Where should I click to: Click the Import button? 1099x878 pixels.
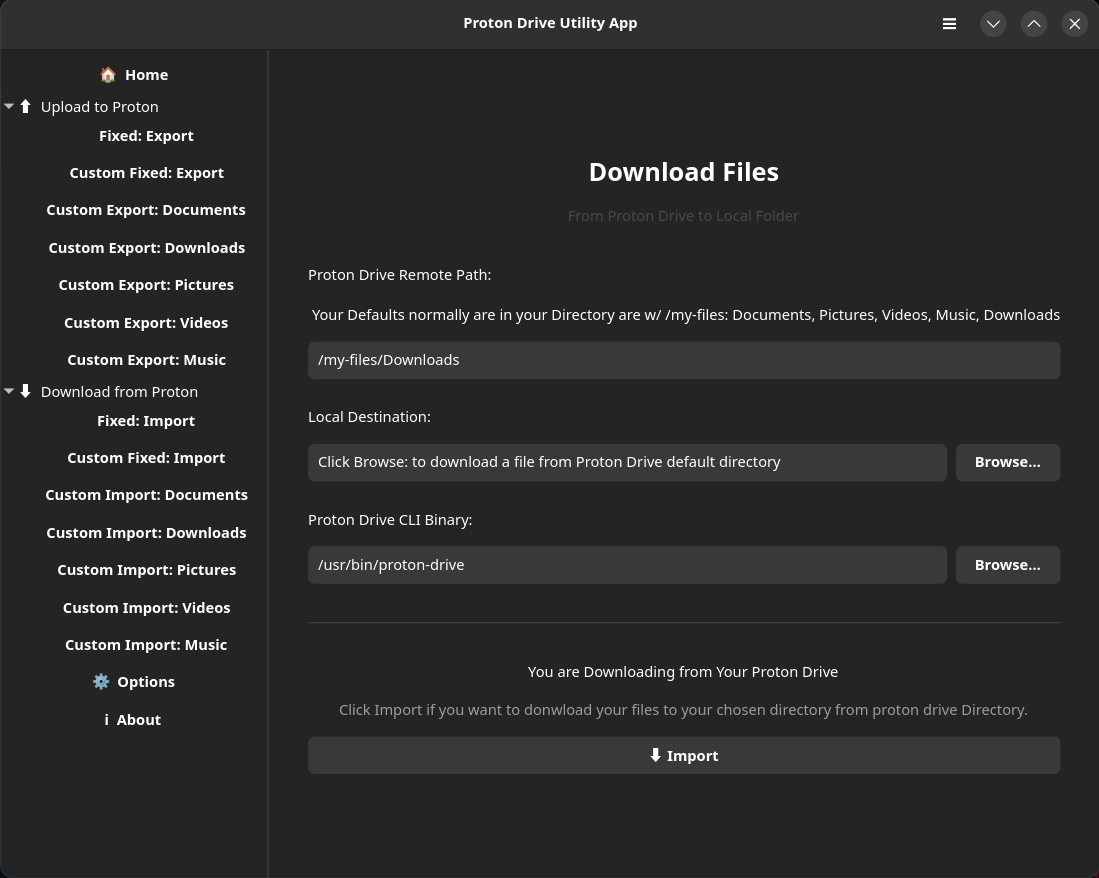684,755
